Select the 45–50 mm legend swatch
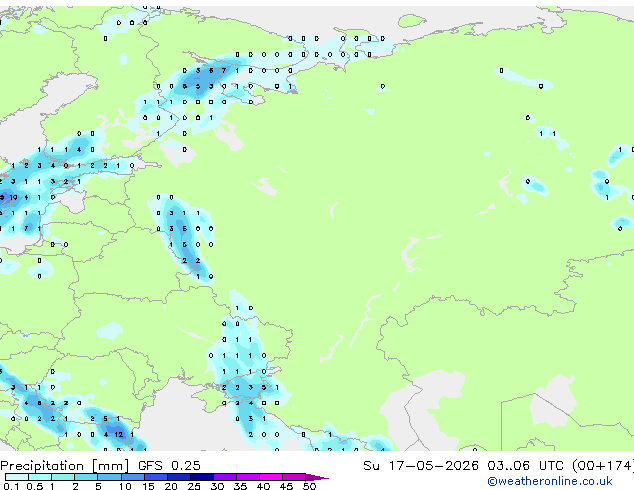 [x=294, y=477]
